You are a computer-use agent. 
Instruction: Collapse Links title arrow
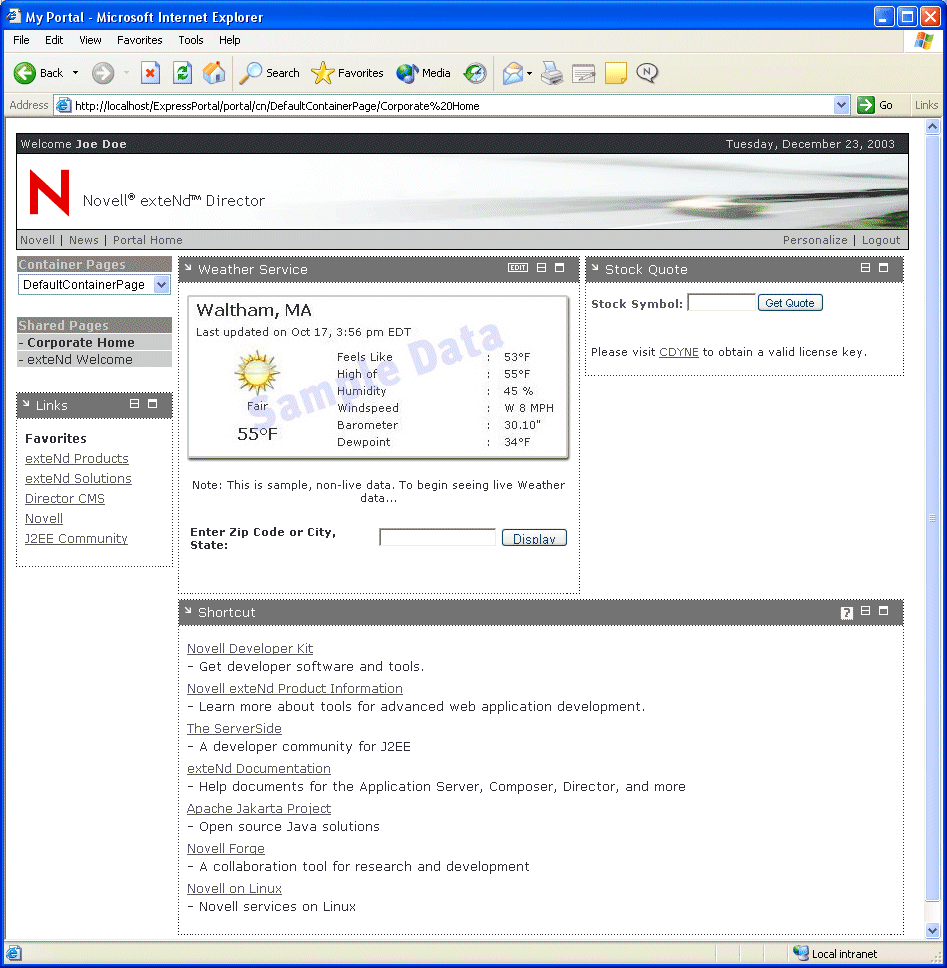pyautogui.click(x=26, y=404)
